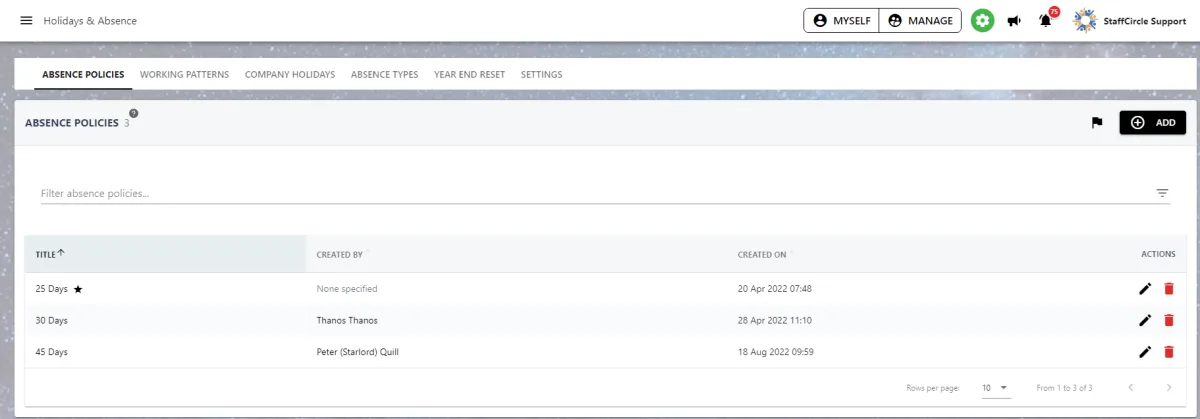The height and width of the screenshot is (419, 1200).
Task: Go to the next page arrow
Action: pyautogui.click(x=1169, y=387)
